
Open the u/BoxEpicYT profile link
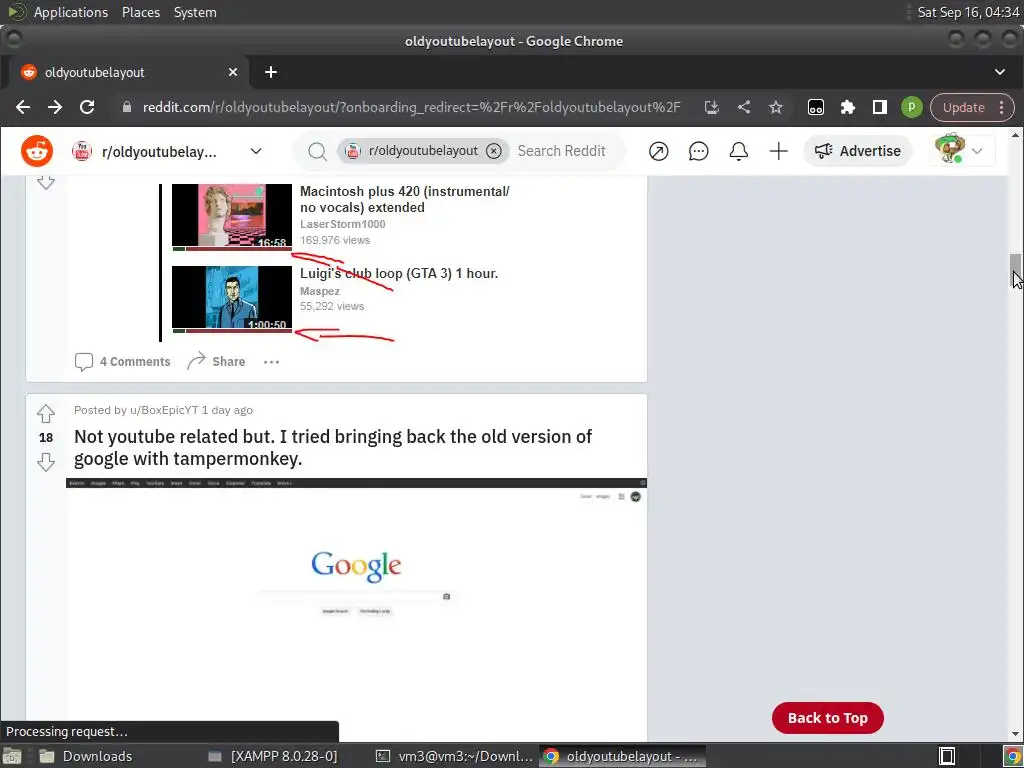pyautogui.click(x=164, y=410)
